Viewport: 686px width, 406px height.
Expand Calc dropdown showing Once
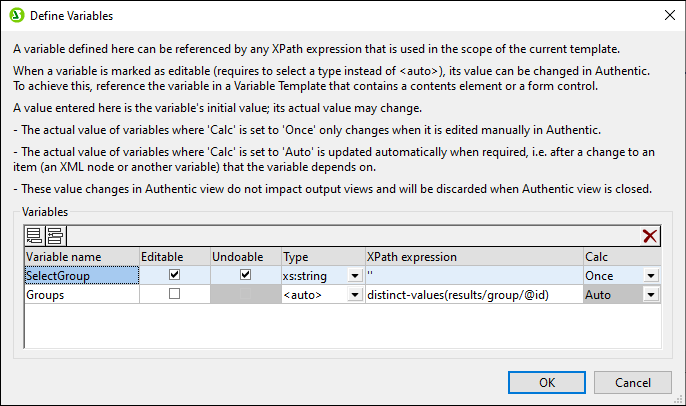651,275
